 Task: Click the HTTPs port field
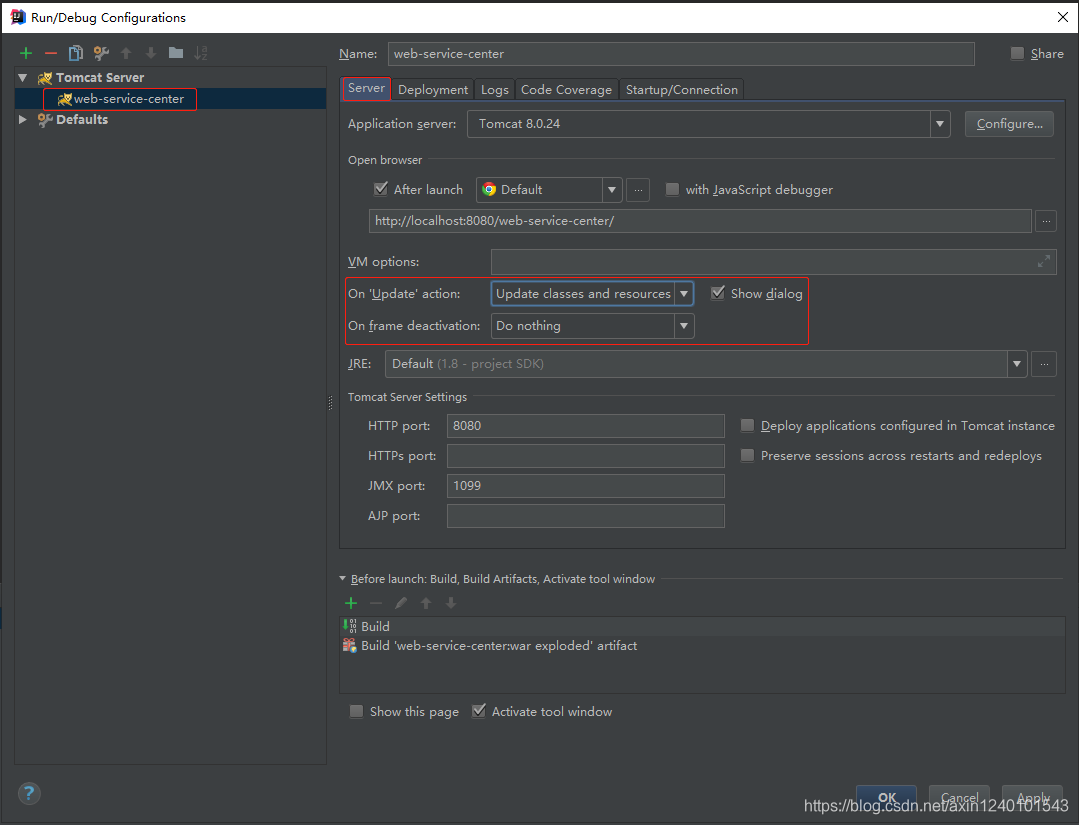point(586,456)
